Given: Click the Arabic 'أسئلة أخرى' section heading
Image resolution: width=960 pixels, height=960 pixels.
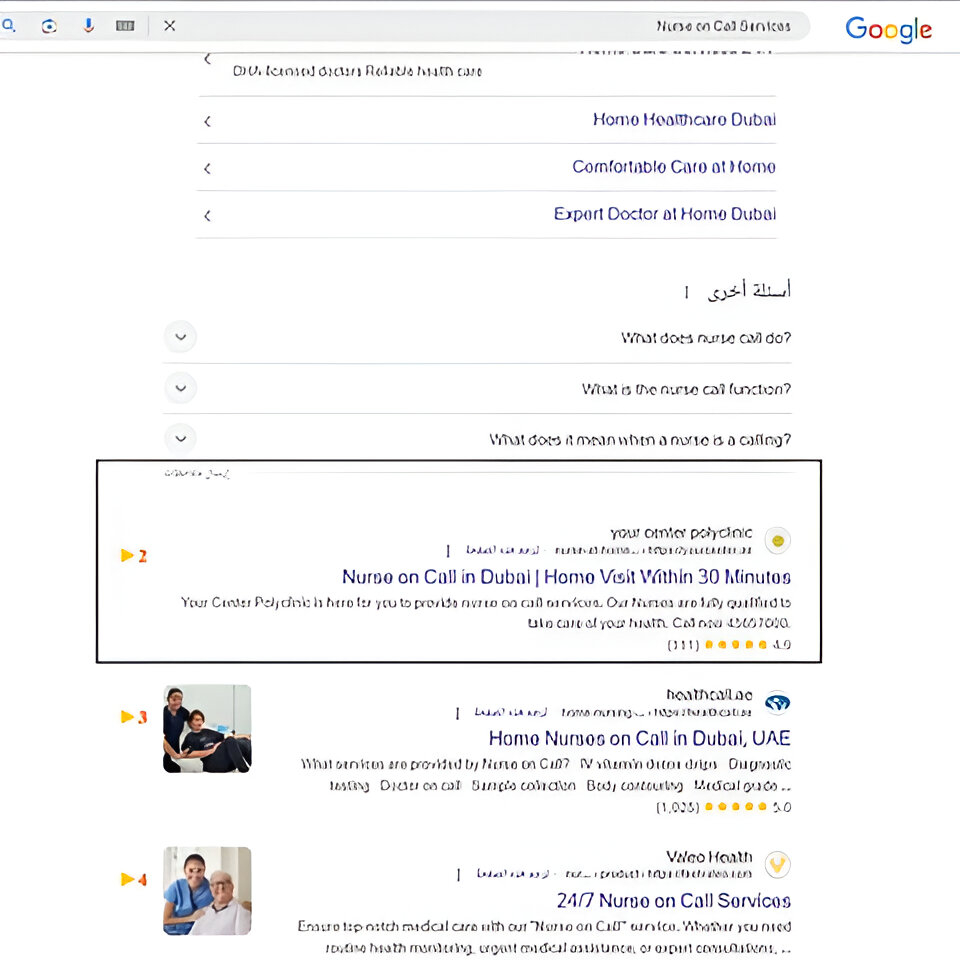Looking at the screenshot, I should (749, 290).
